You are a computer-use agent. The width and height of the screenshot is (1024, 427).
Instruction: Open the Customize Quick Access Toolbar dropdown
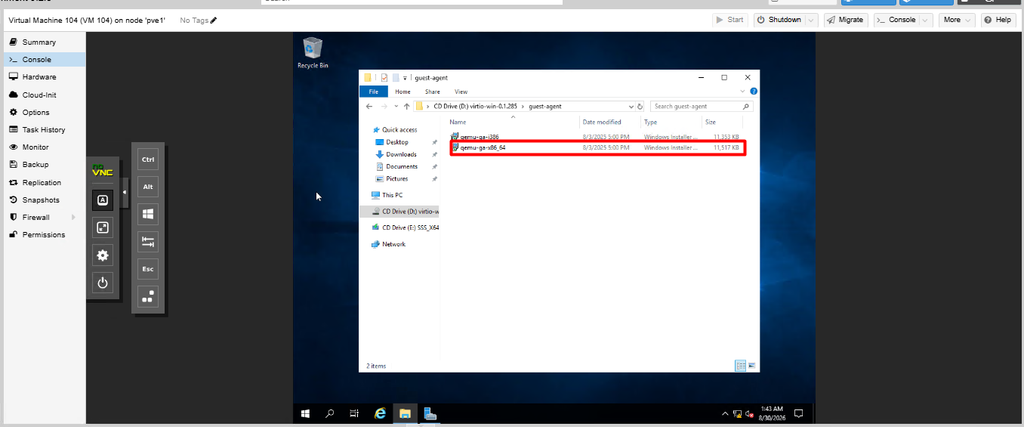tap(406, 78)
